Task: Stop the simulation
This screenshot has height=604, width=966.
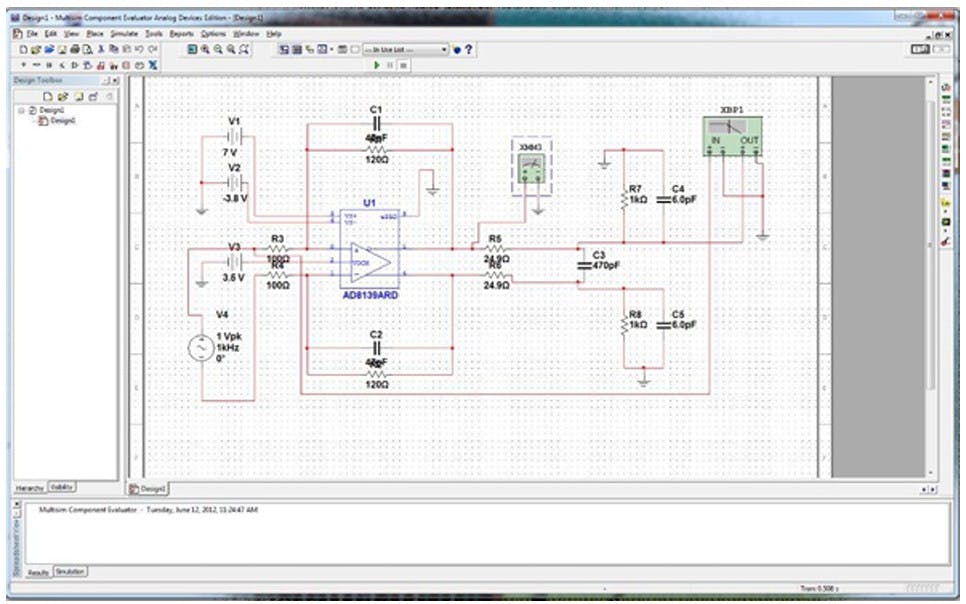Action: pyautogui.click(x=403, y=65)
